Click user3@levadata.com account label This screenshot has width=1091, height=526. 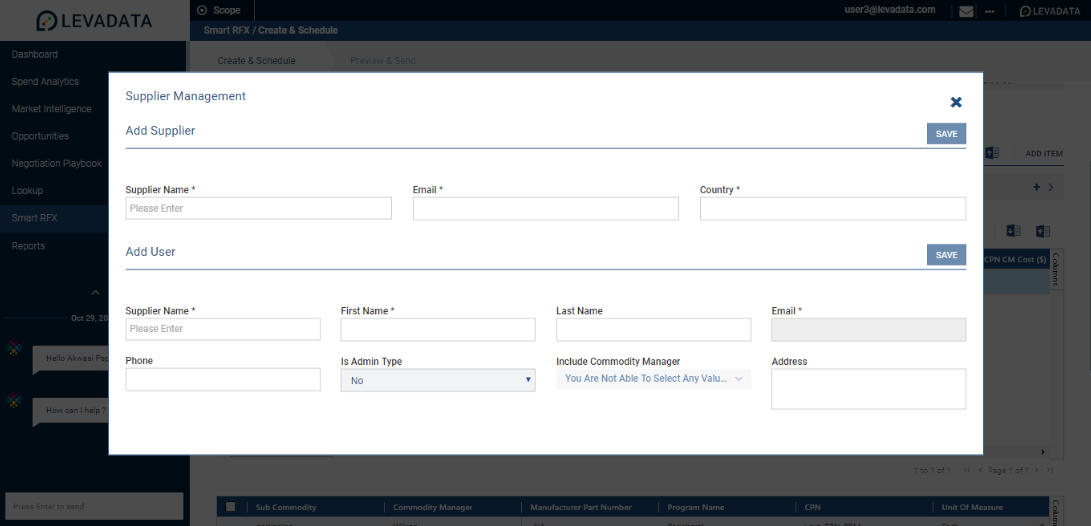889,10
